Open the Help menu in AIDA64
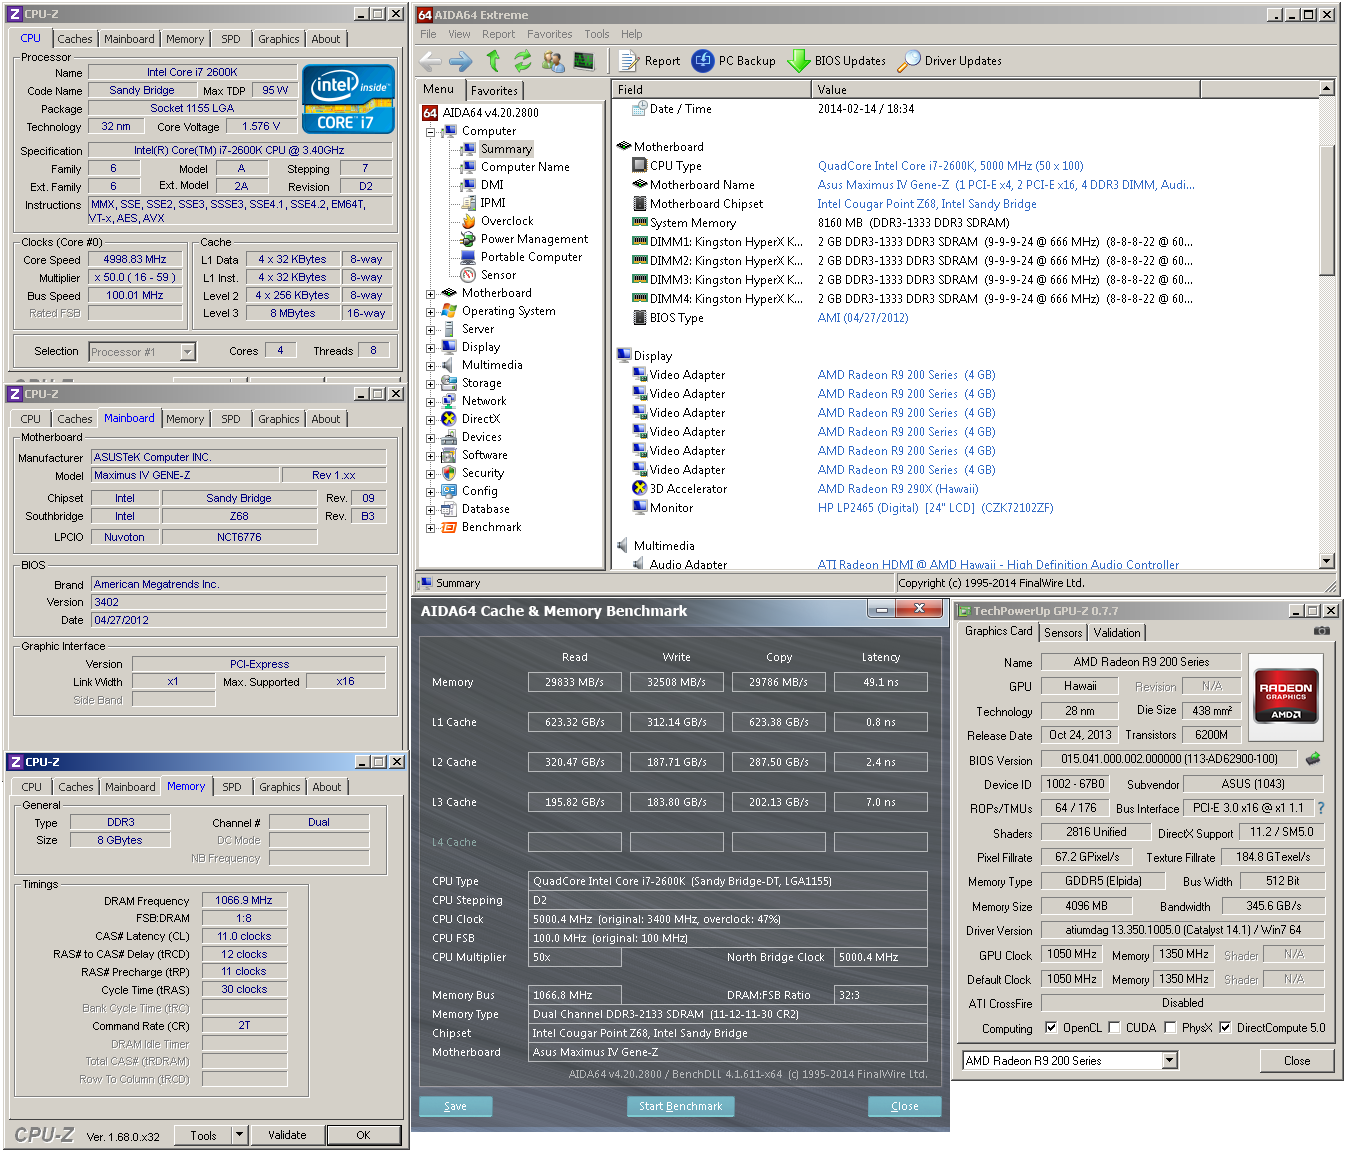This screenshot has height=1152, width=1346. point(631,34)
